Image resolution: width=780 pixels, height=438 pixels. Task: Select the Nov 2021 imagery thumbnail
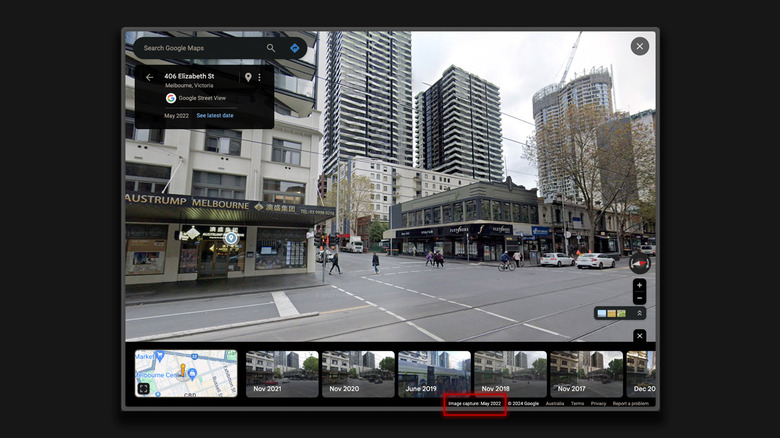pyautogui.click(x=282, y=374)
